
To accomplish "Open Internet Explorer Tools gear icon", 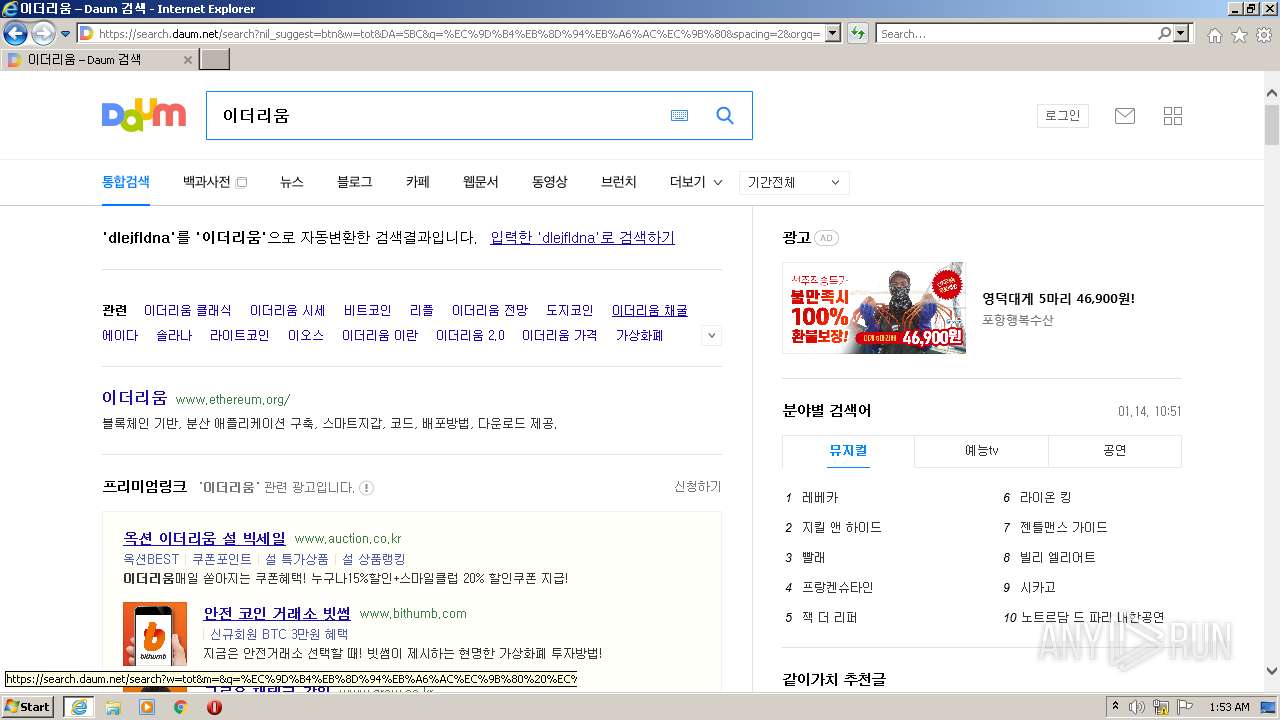I will click(1264, 35).
